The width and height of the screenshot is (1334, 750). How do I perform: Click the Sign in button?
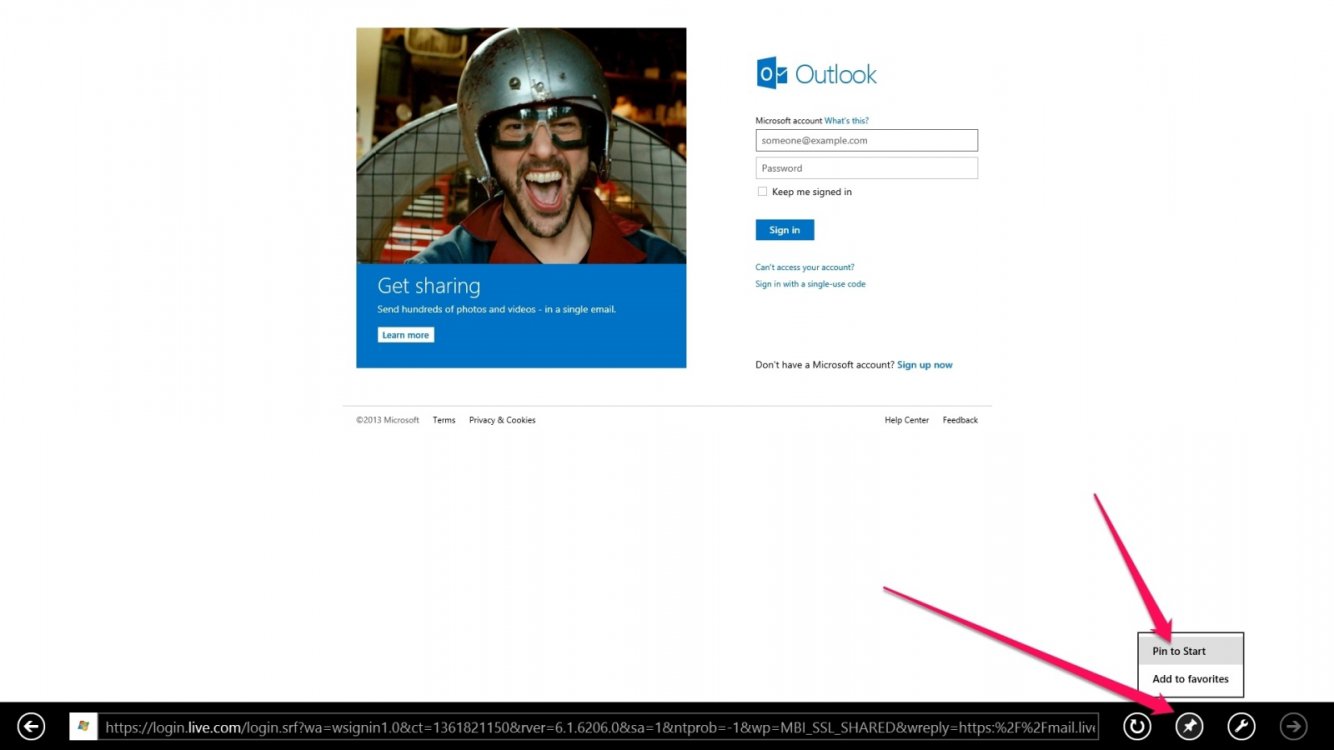(784, 229)
